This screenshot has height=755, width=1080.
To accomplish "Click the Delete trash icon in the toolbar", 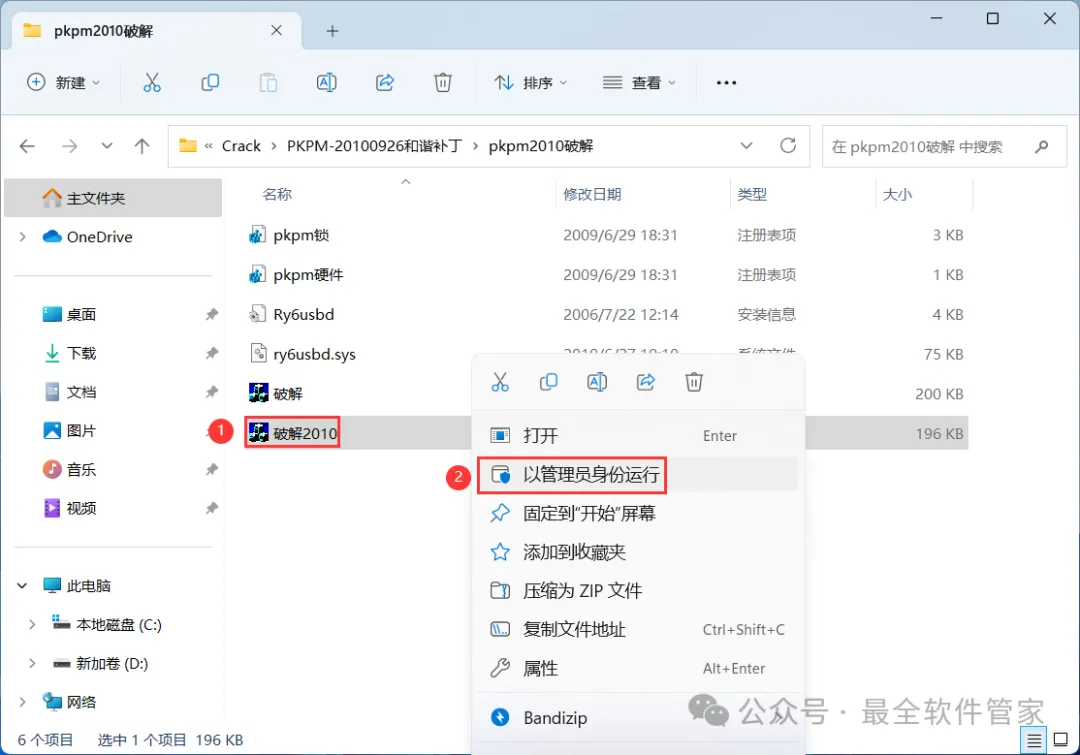I will click(443, 83).
